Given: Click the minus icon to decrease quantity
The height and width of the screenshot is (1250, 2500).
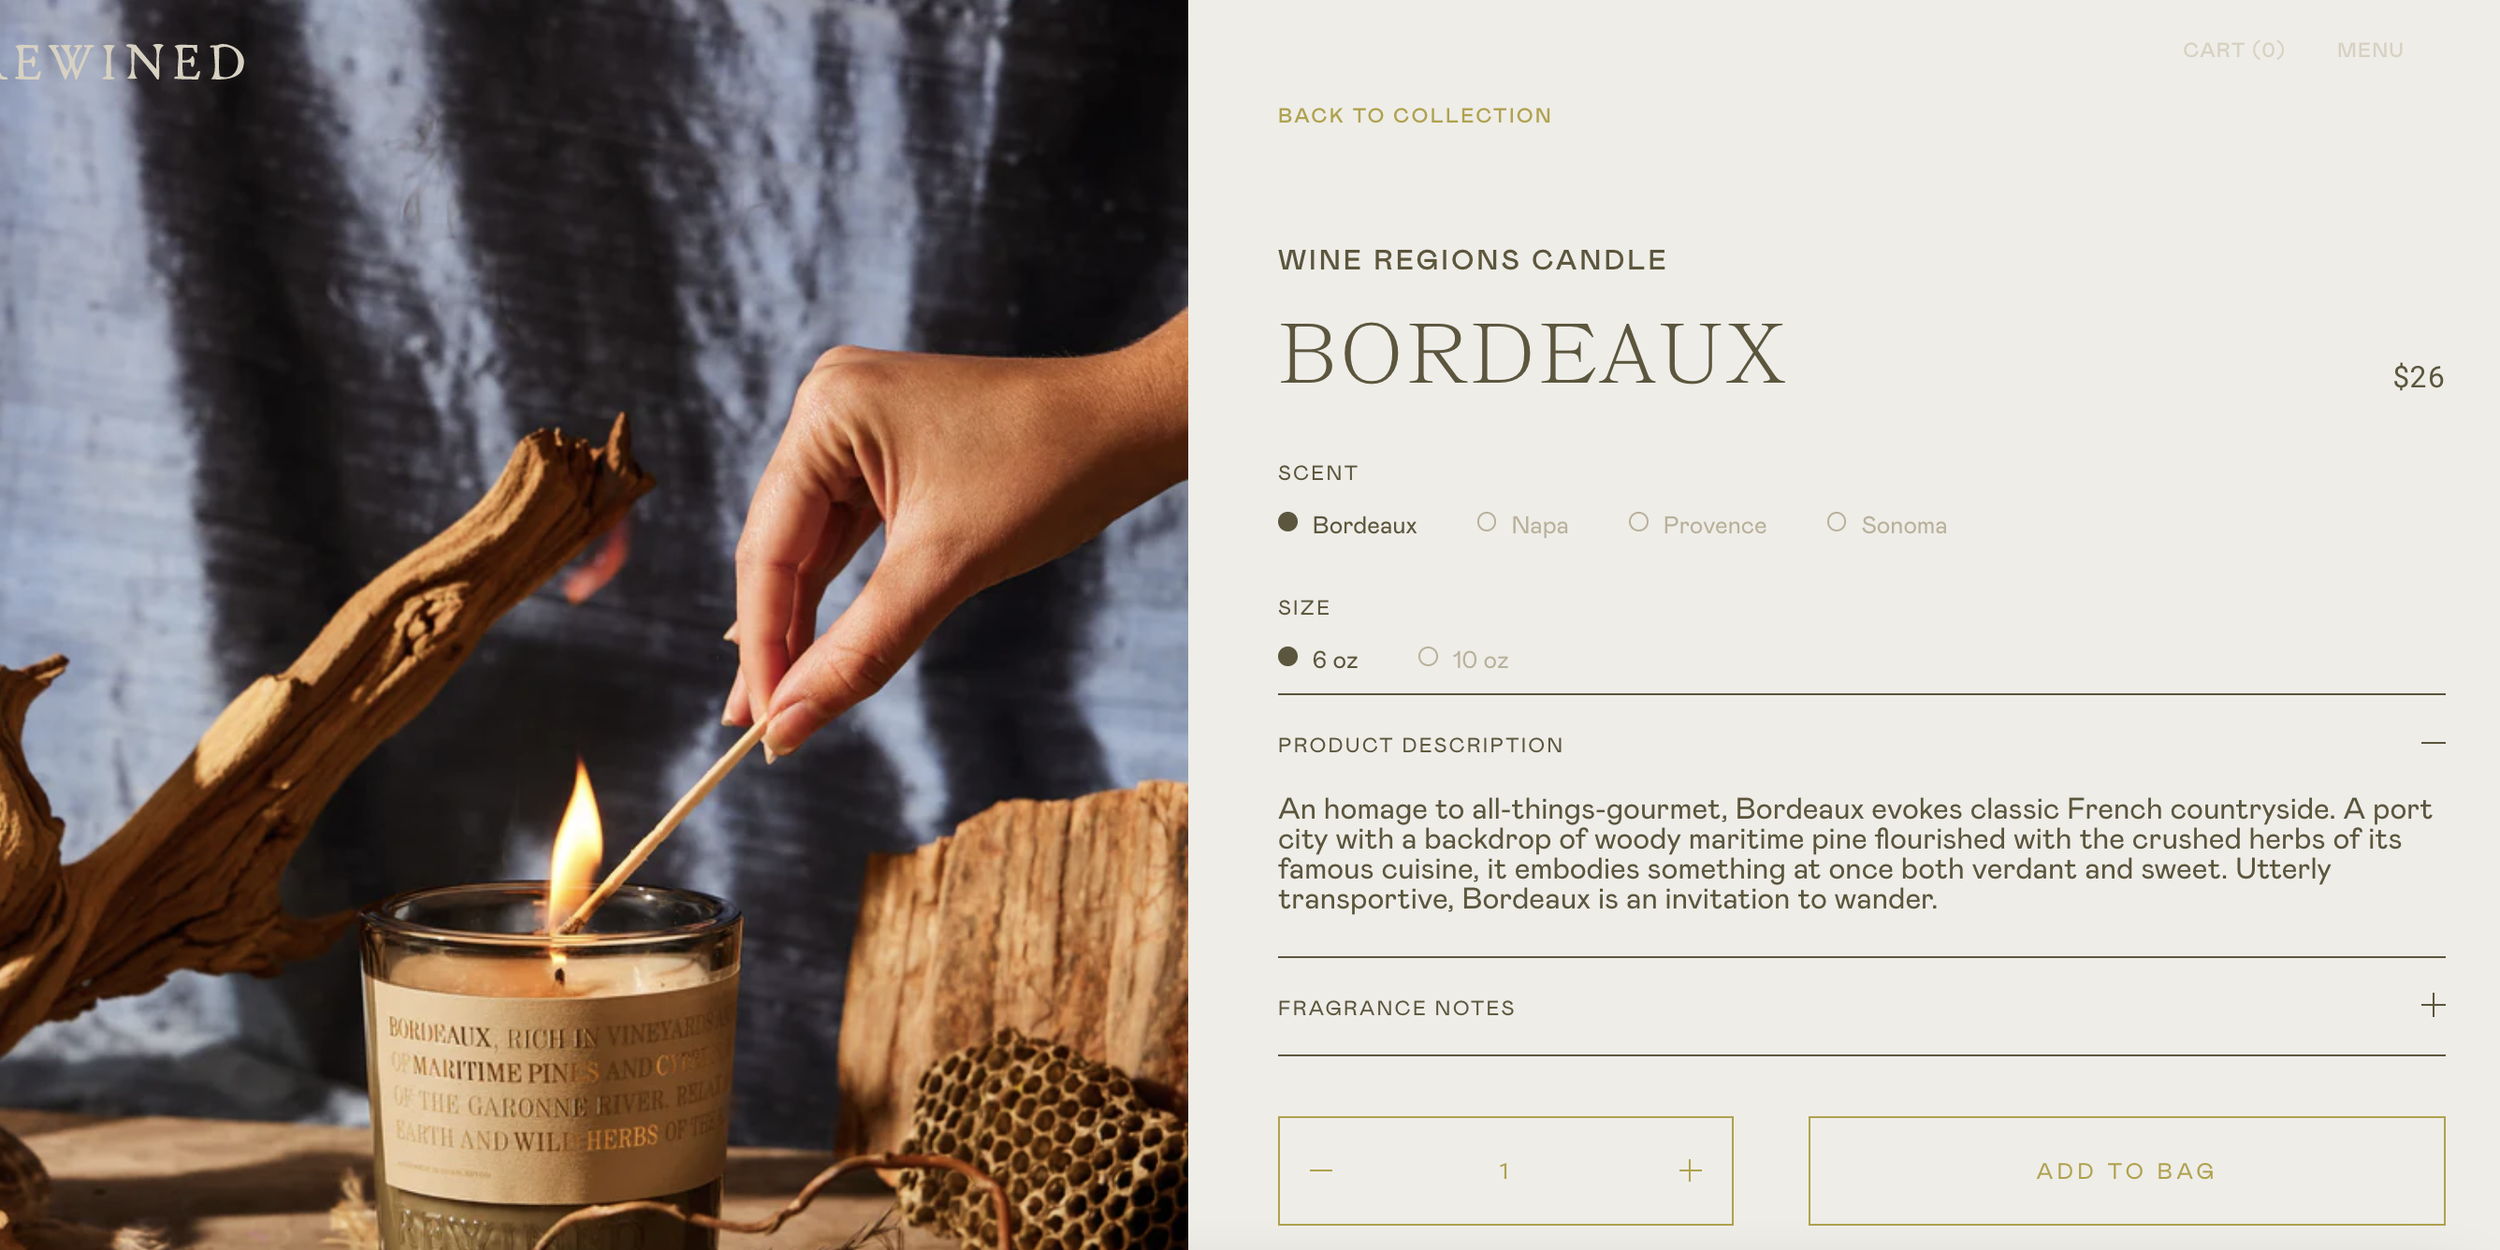Looking at the screenshot, I should (1321, 1171).
